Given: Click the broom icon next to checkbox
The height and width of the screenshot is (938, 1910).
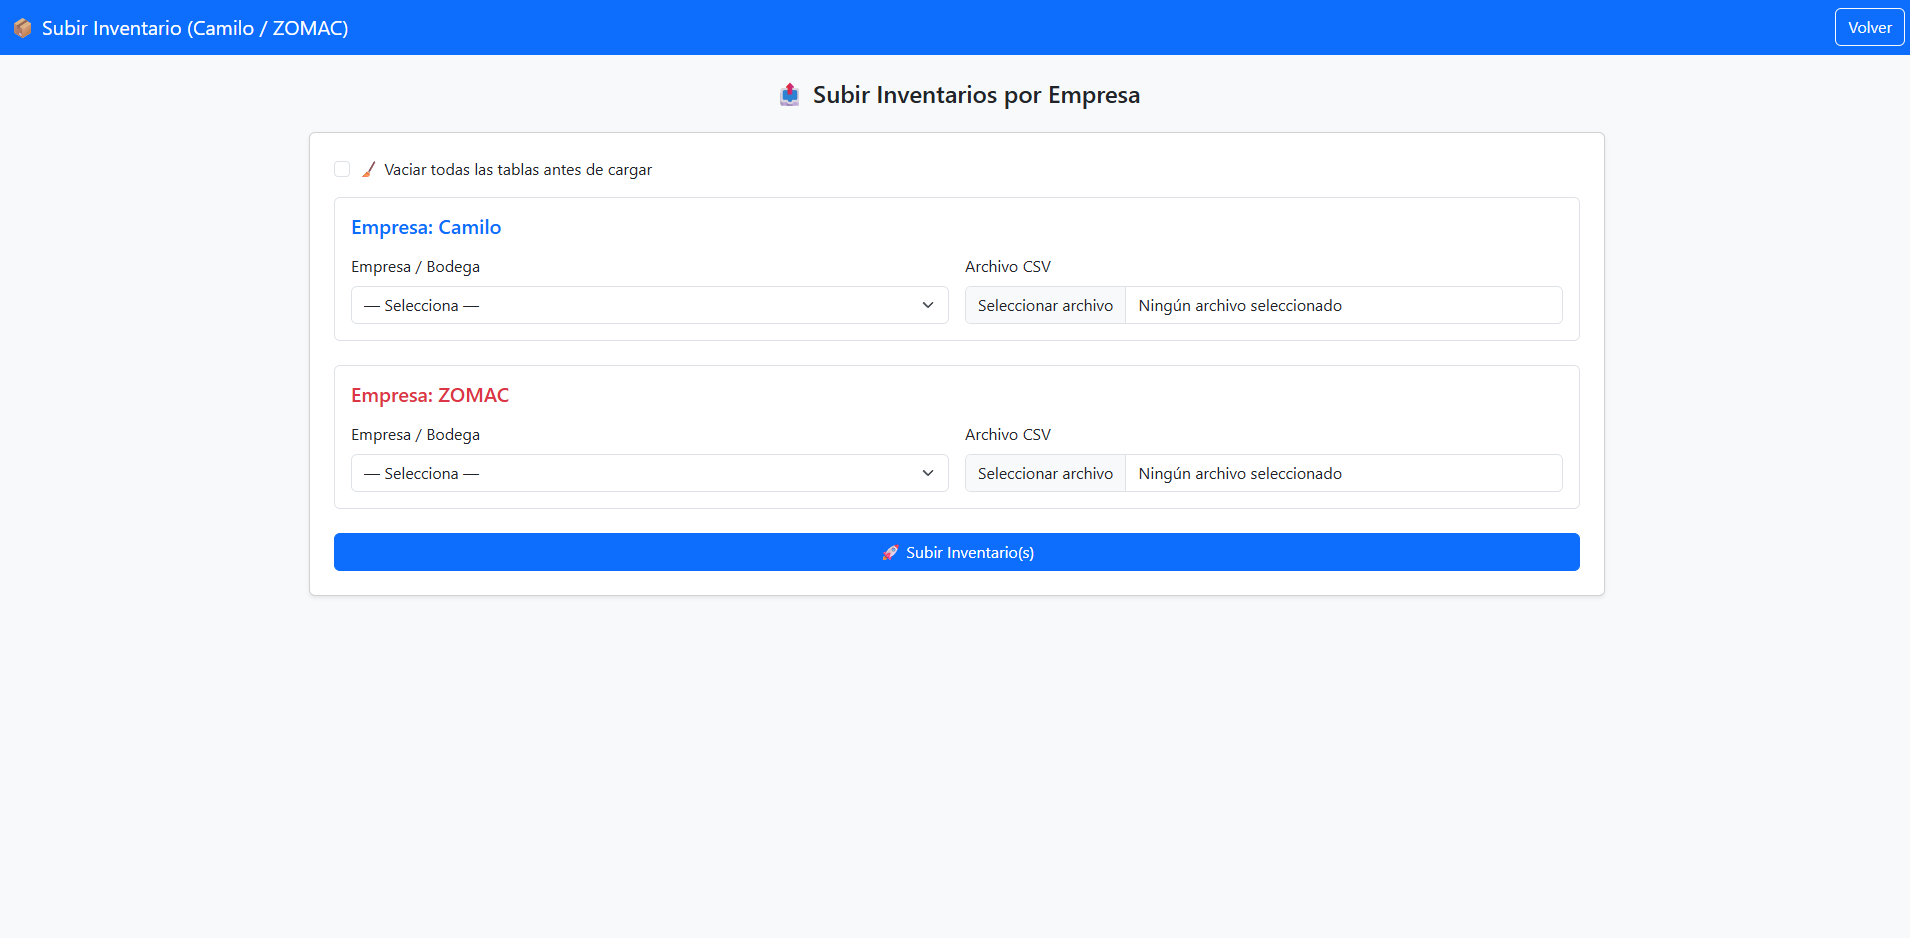Looking at the screenshot, I should [x=369, y=170].
